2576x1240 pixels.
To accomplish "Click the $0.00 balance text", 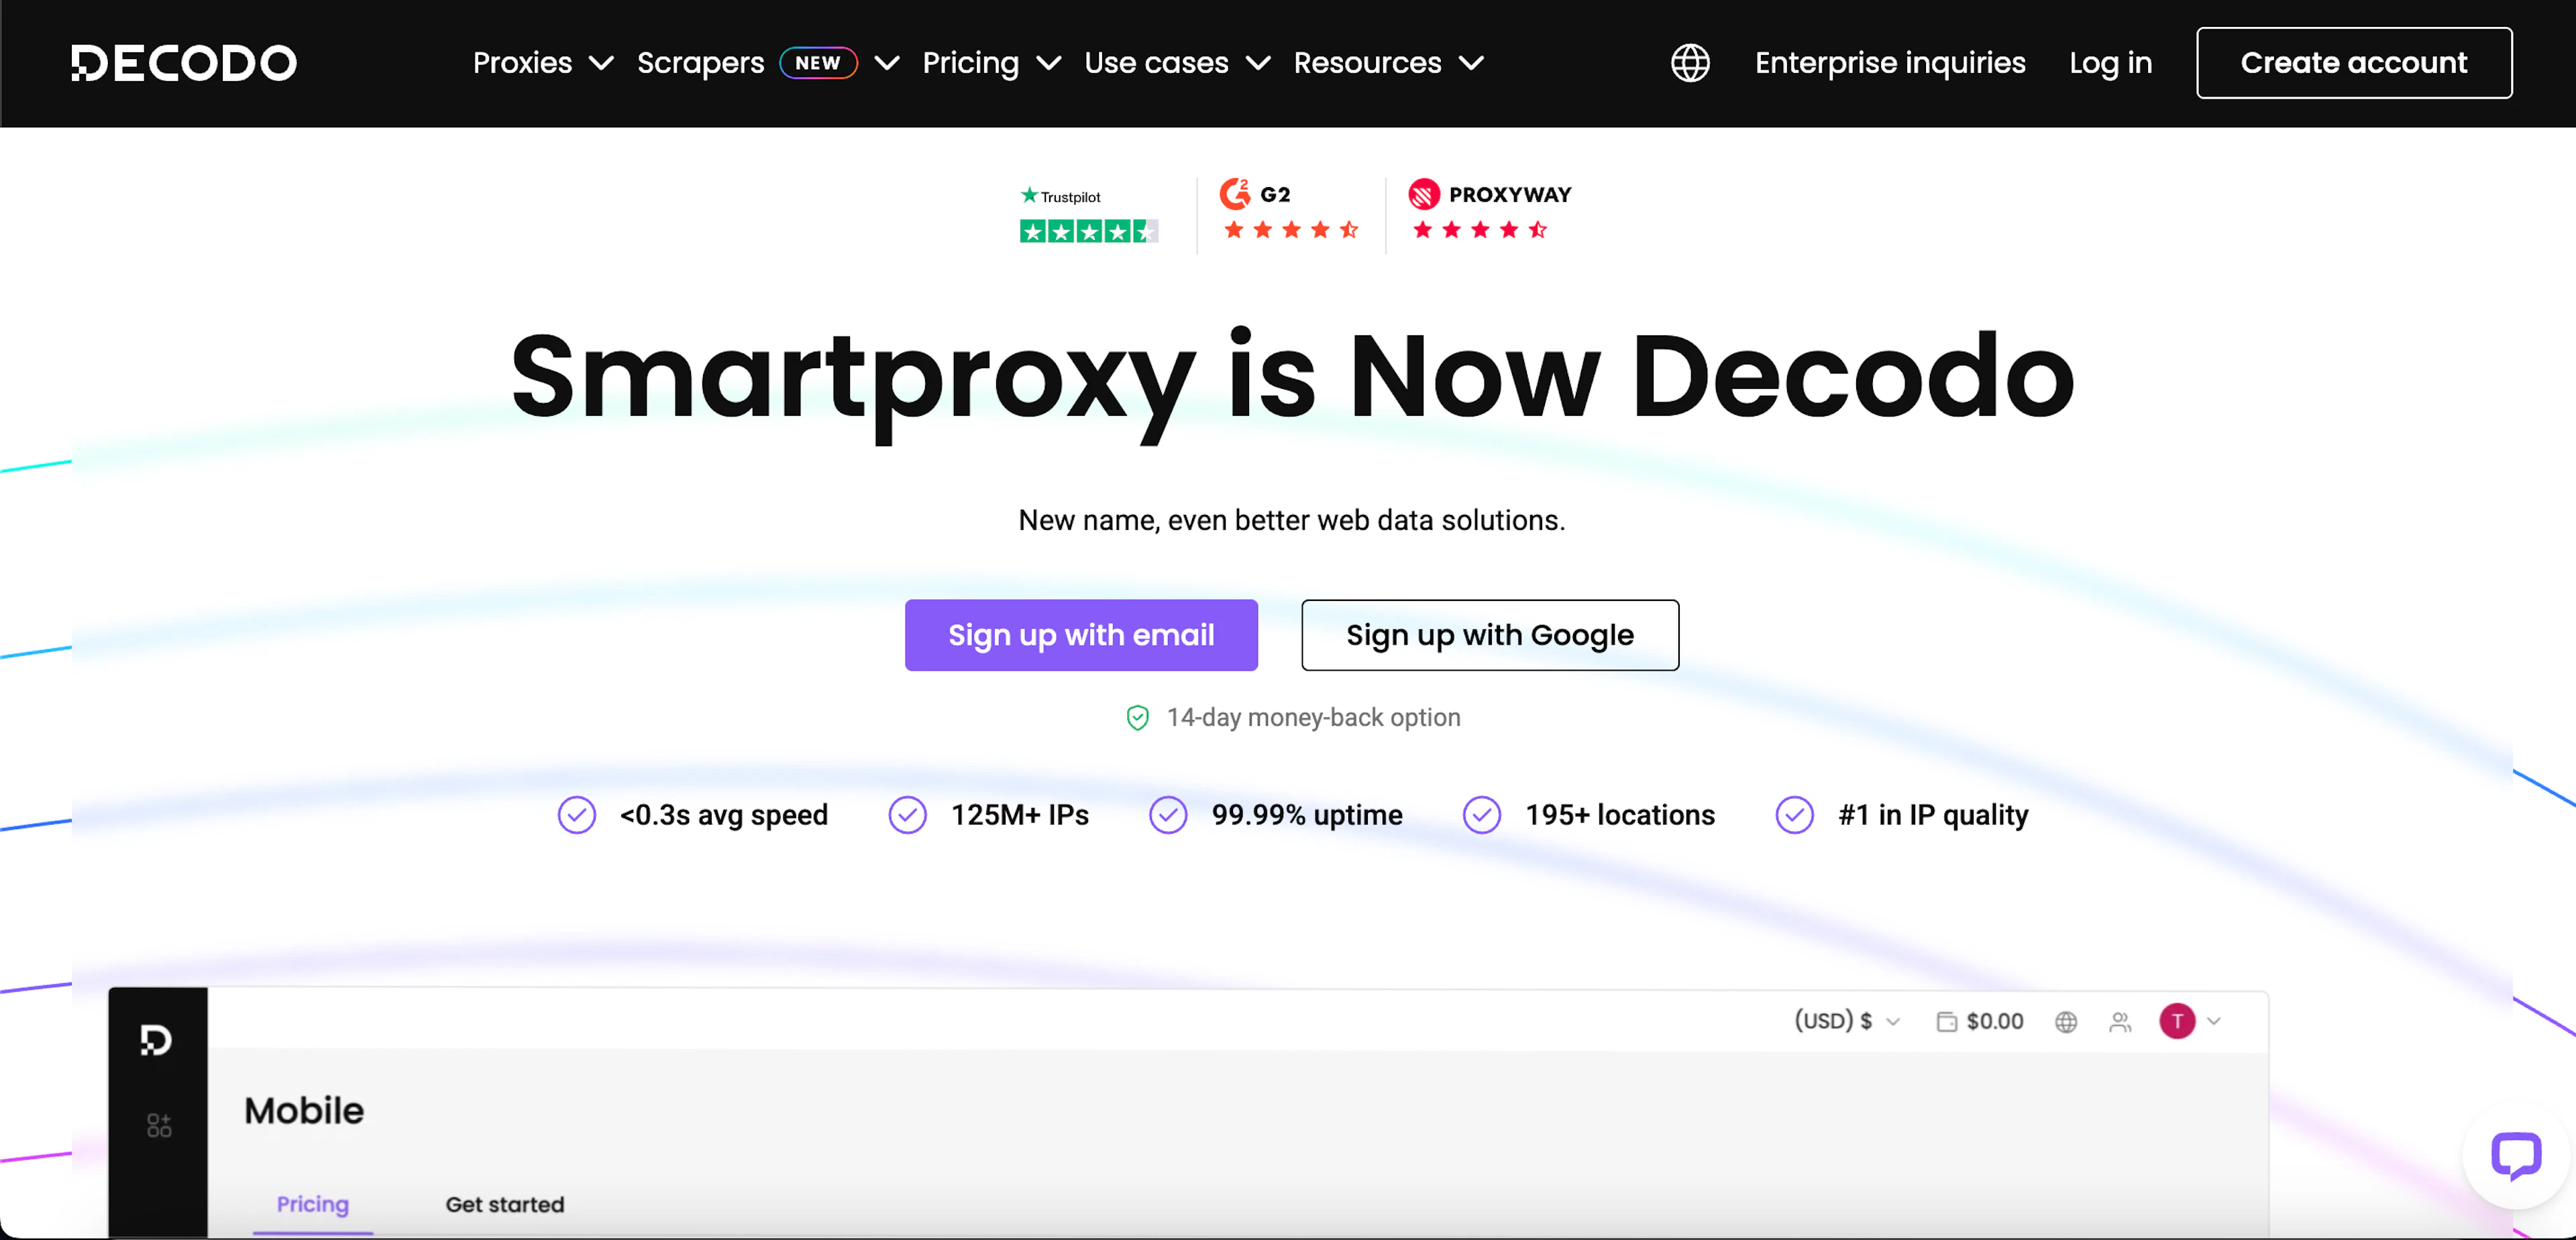I will 1995,1021.
